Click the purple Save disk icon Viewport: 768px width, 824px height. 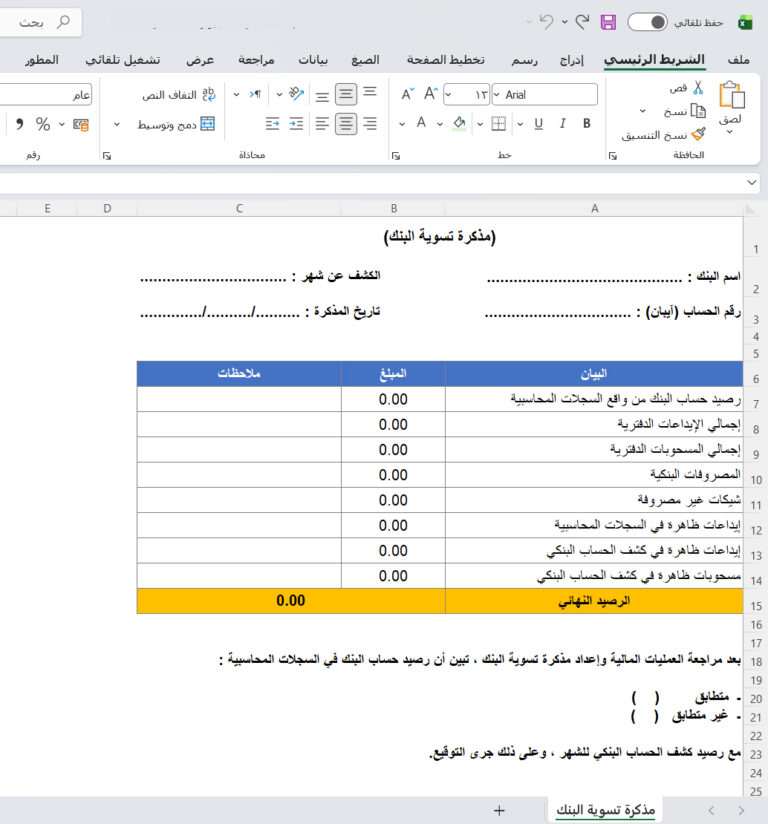(608, 22)
